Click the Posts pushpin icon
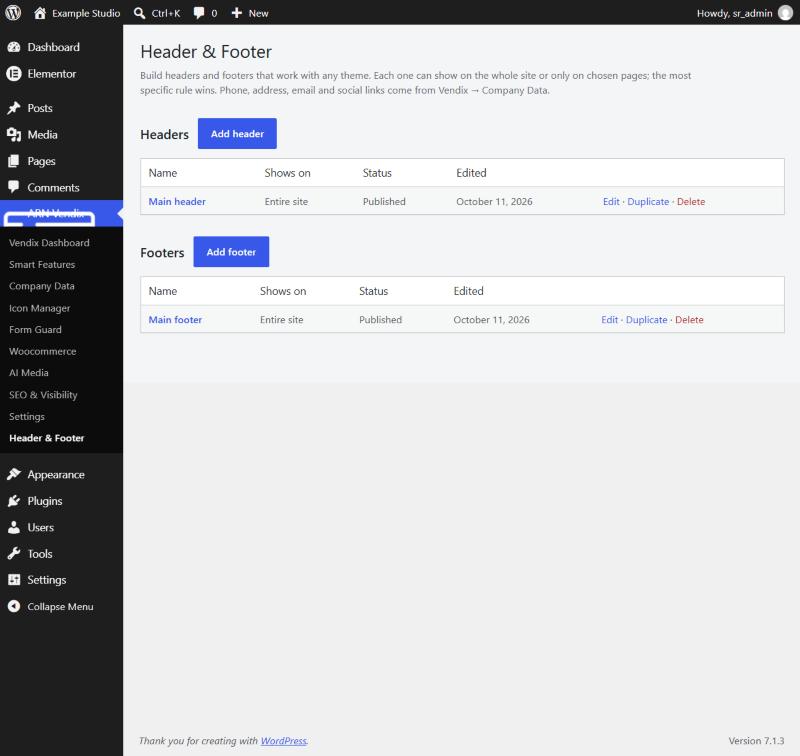The image size is (800, 756). [x=14, y=108]
